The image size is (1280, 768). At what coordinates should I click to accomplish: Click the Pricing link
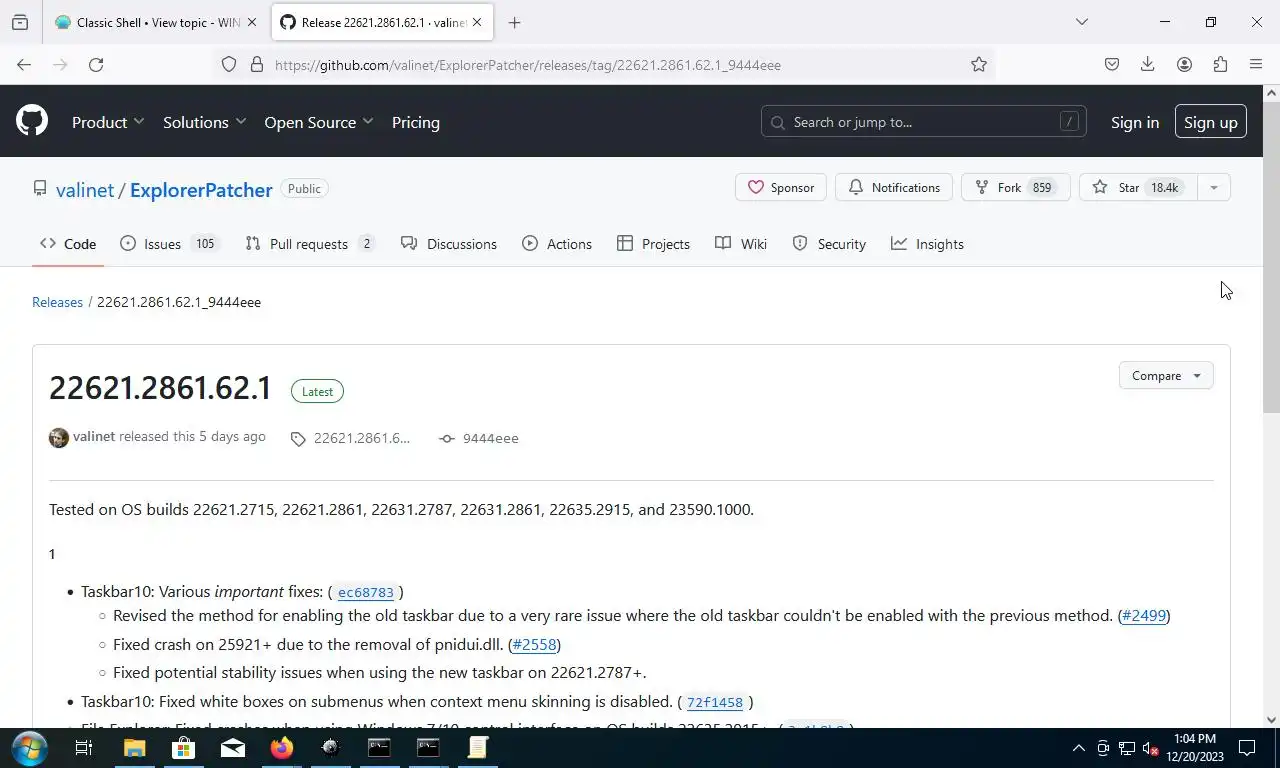415,122
